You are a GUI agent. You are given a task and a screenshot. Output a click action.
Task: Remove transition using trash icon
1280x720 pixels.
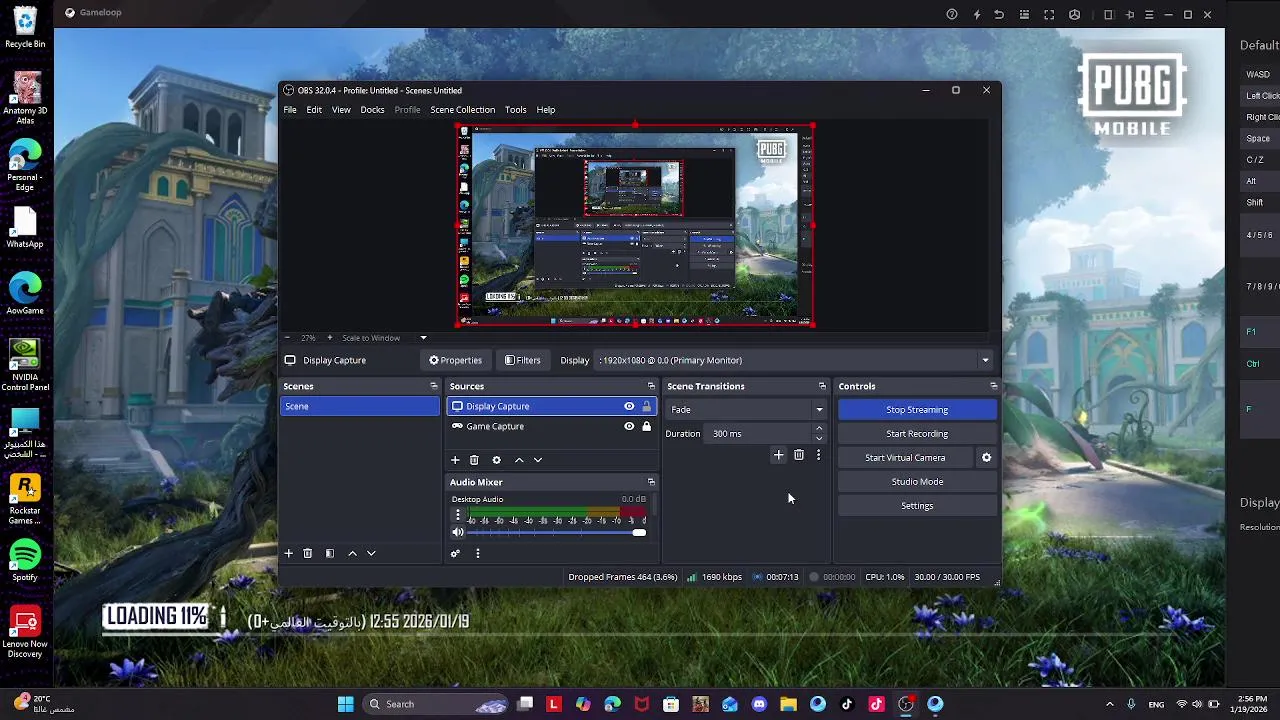click(x=798, y=455)
